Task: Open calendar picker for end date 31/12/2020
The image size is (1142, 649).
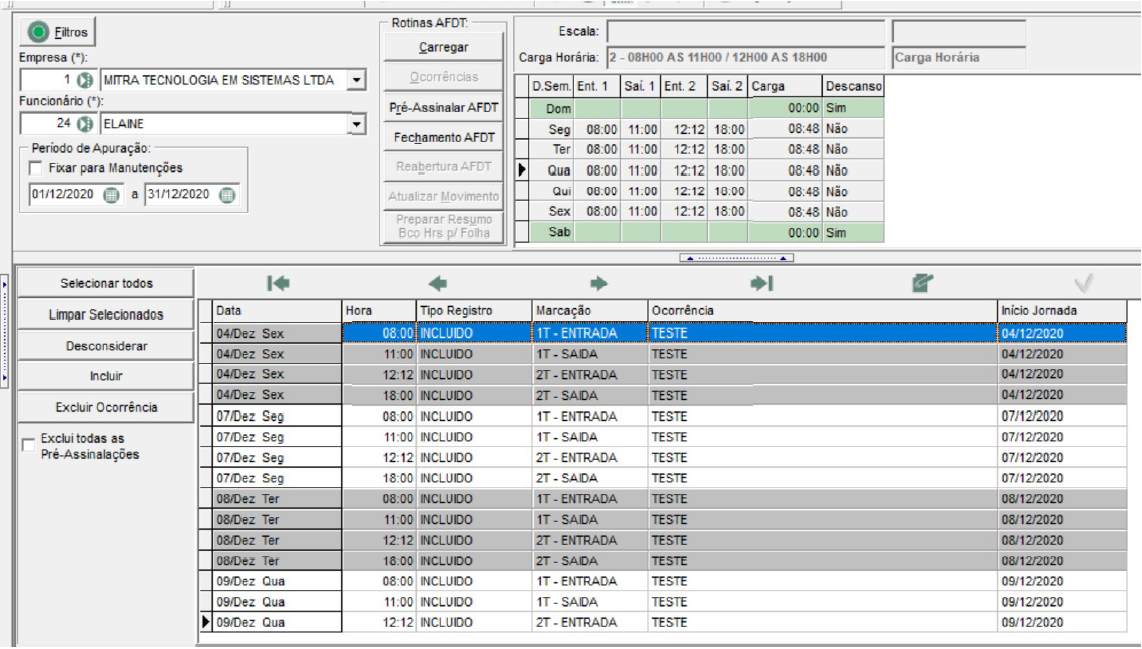Action: [227, 195]
